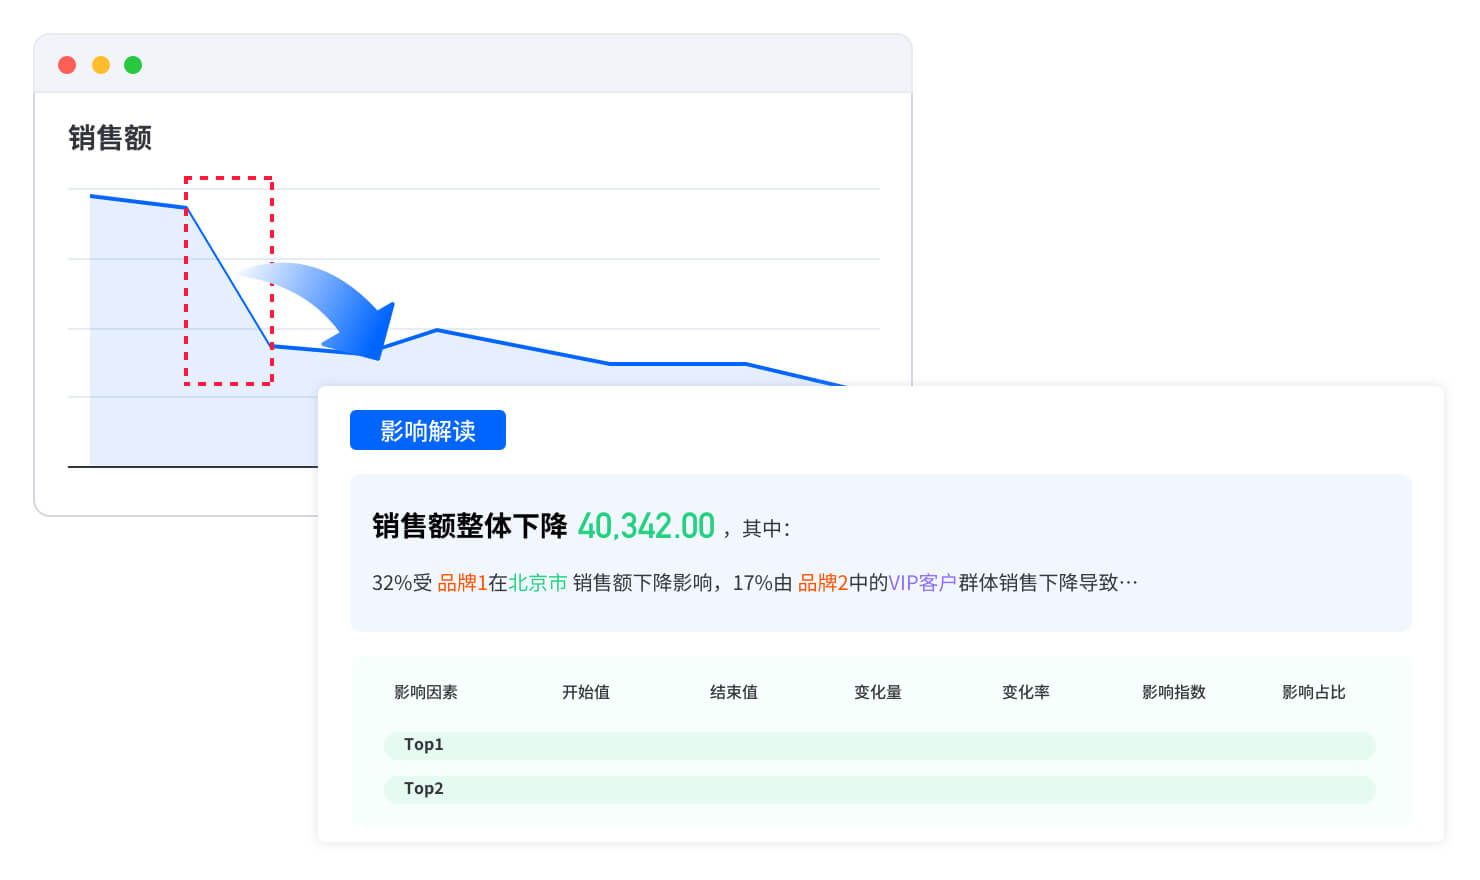Click the yellow minimize dot in the title bar

(100, 65)
